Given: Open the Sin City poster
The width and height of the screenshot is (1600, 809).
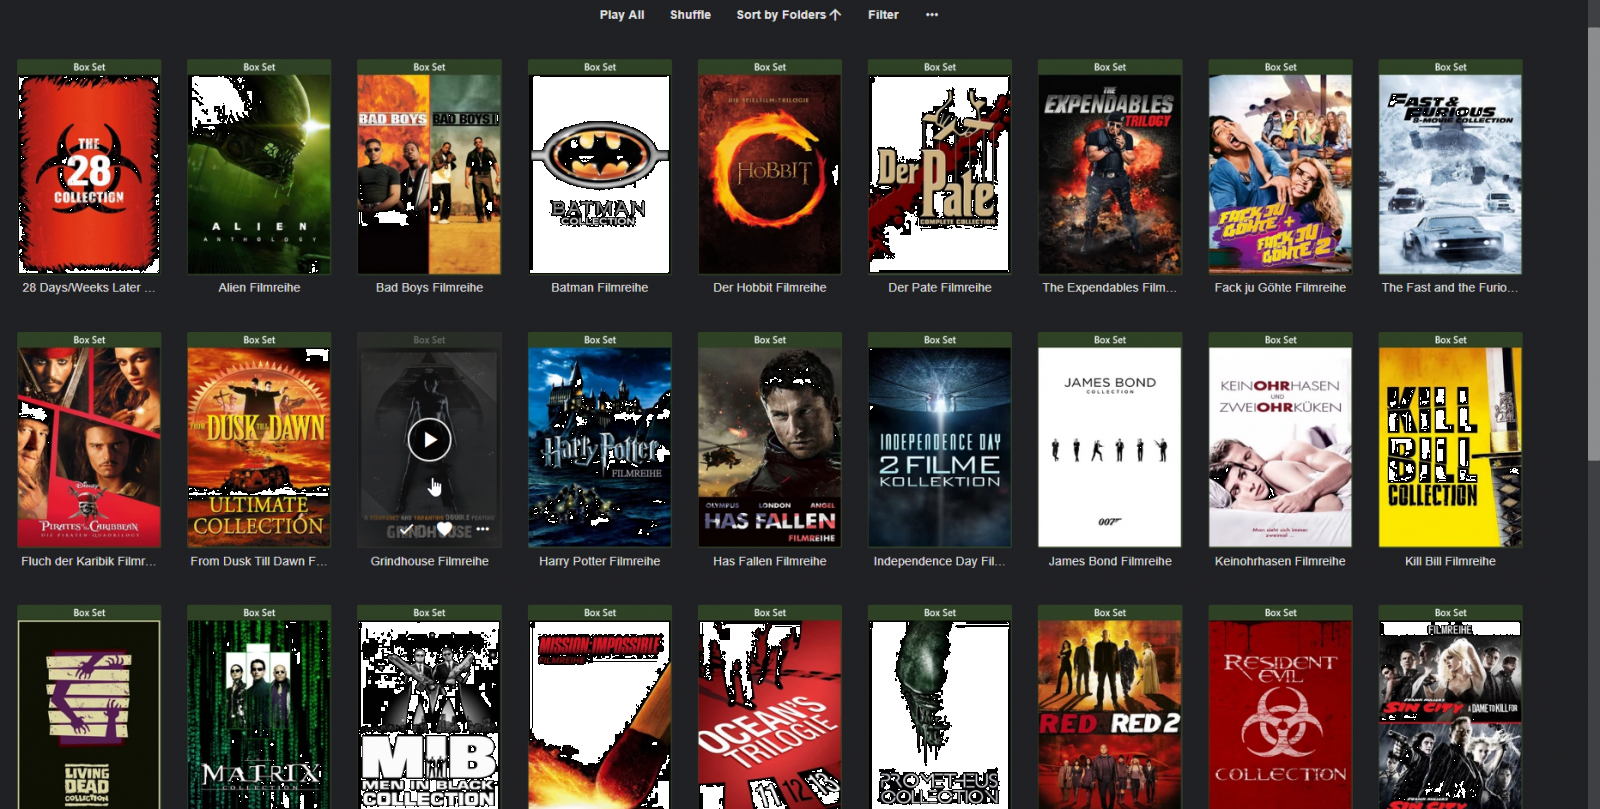Looking at the screenshot, I should tap(1451, 714).
